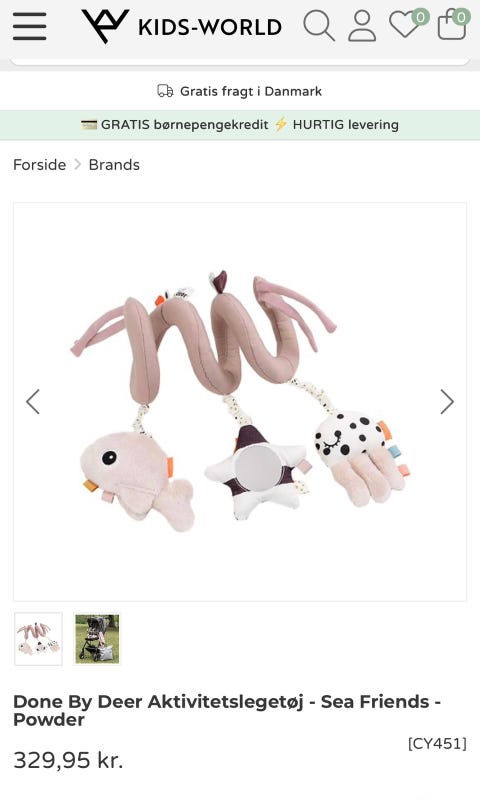Open the user account icon
The image size is (480, 800).
click(362, 26)
